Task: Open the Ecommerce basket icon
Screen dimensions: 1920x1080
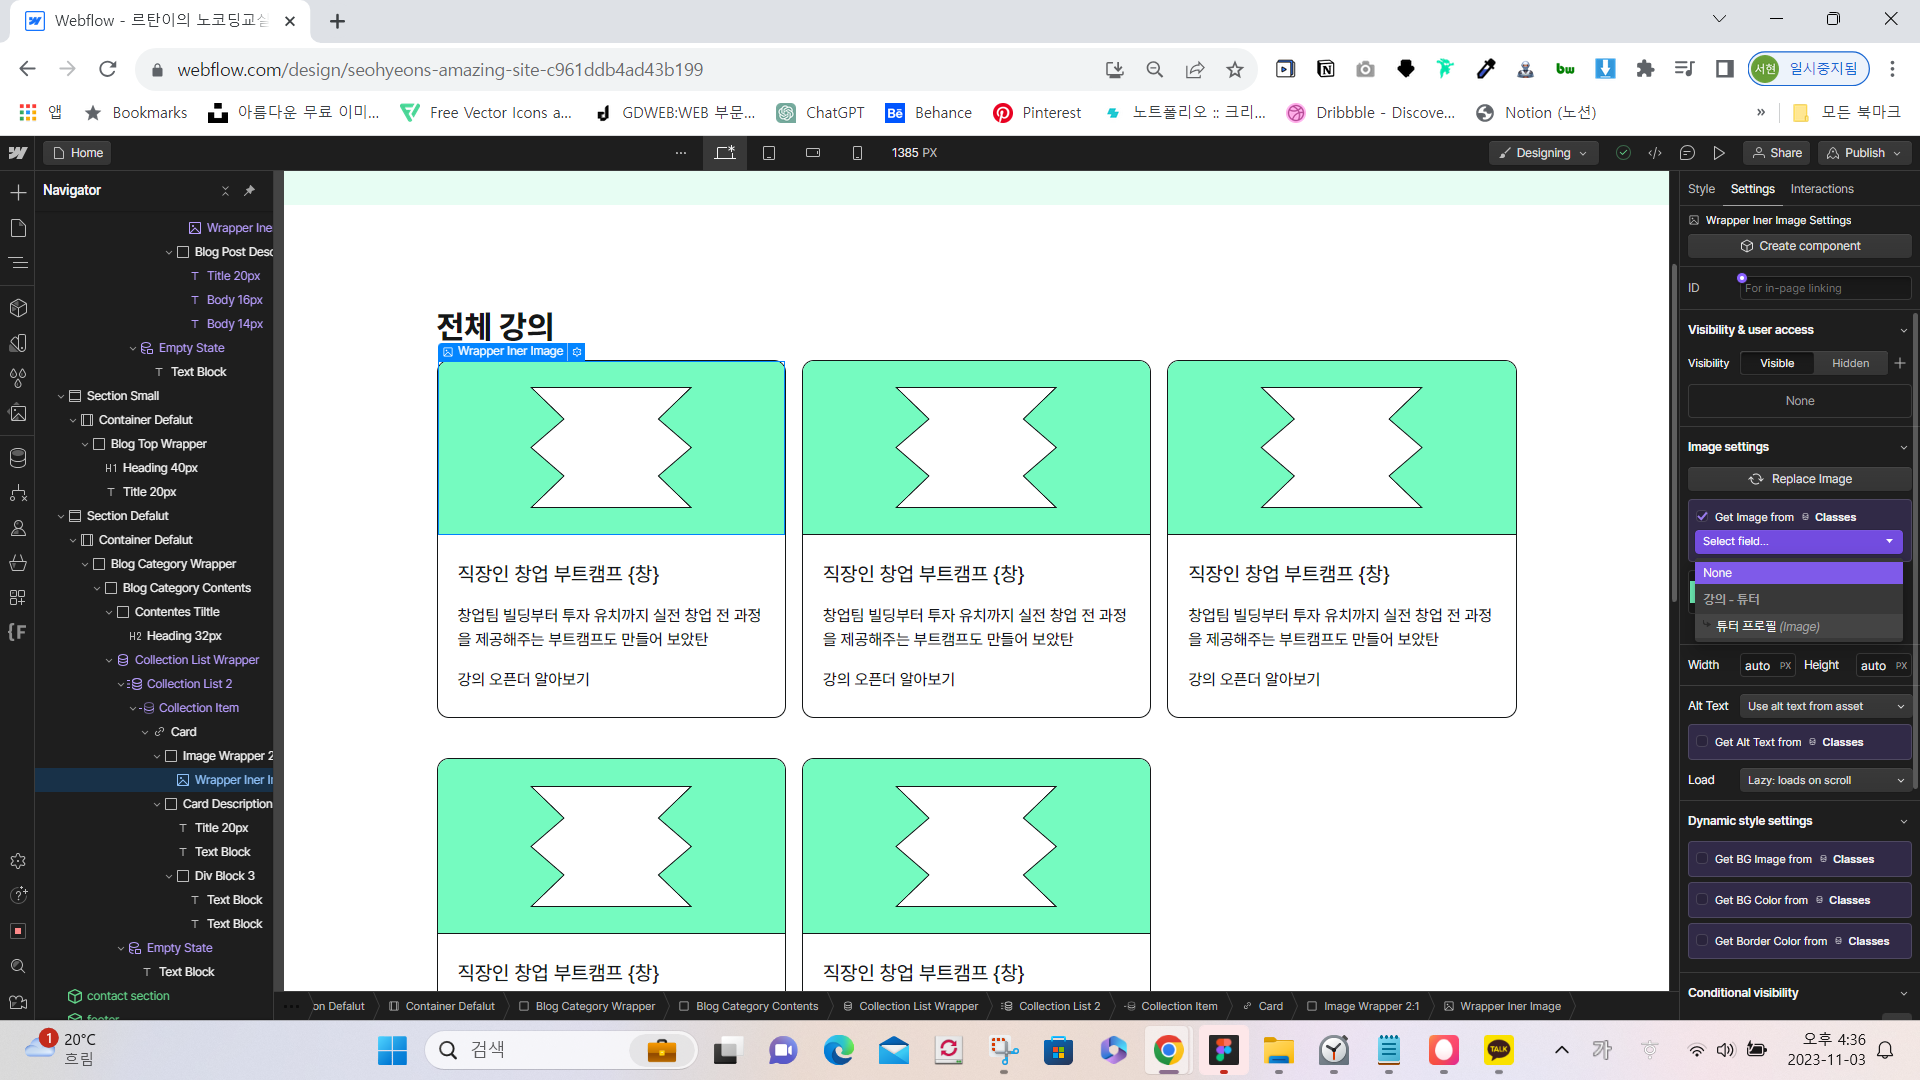Action: click(x=18, y=563)
